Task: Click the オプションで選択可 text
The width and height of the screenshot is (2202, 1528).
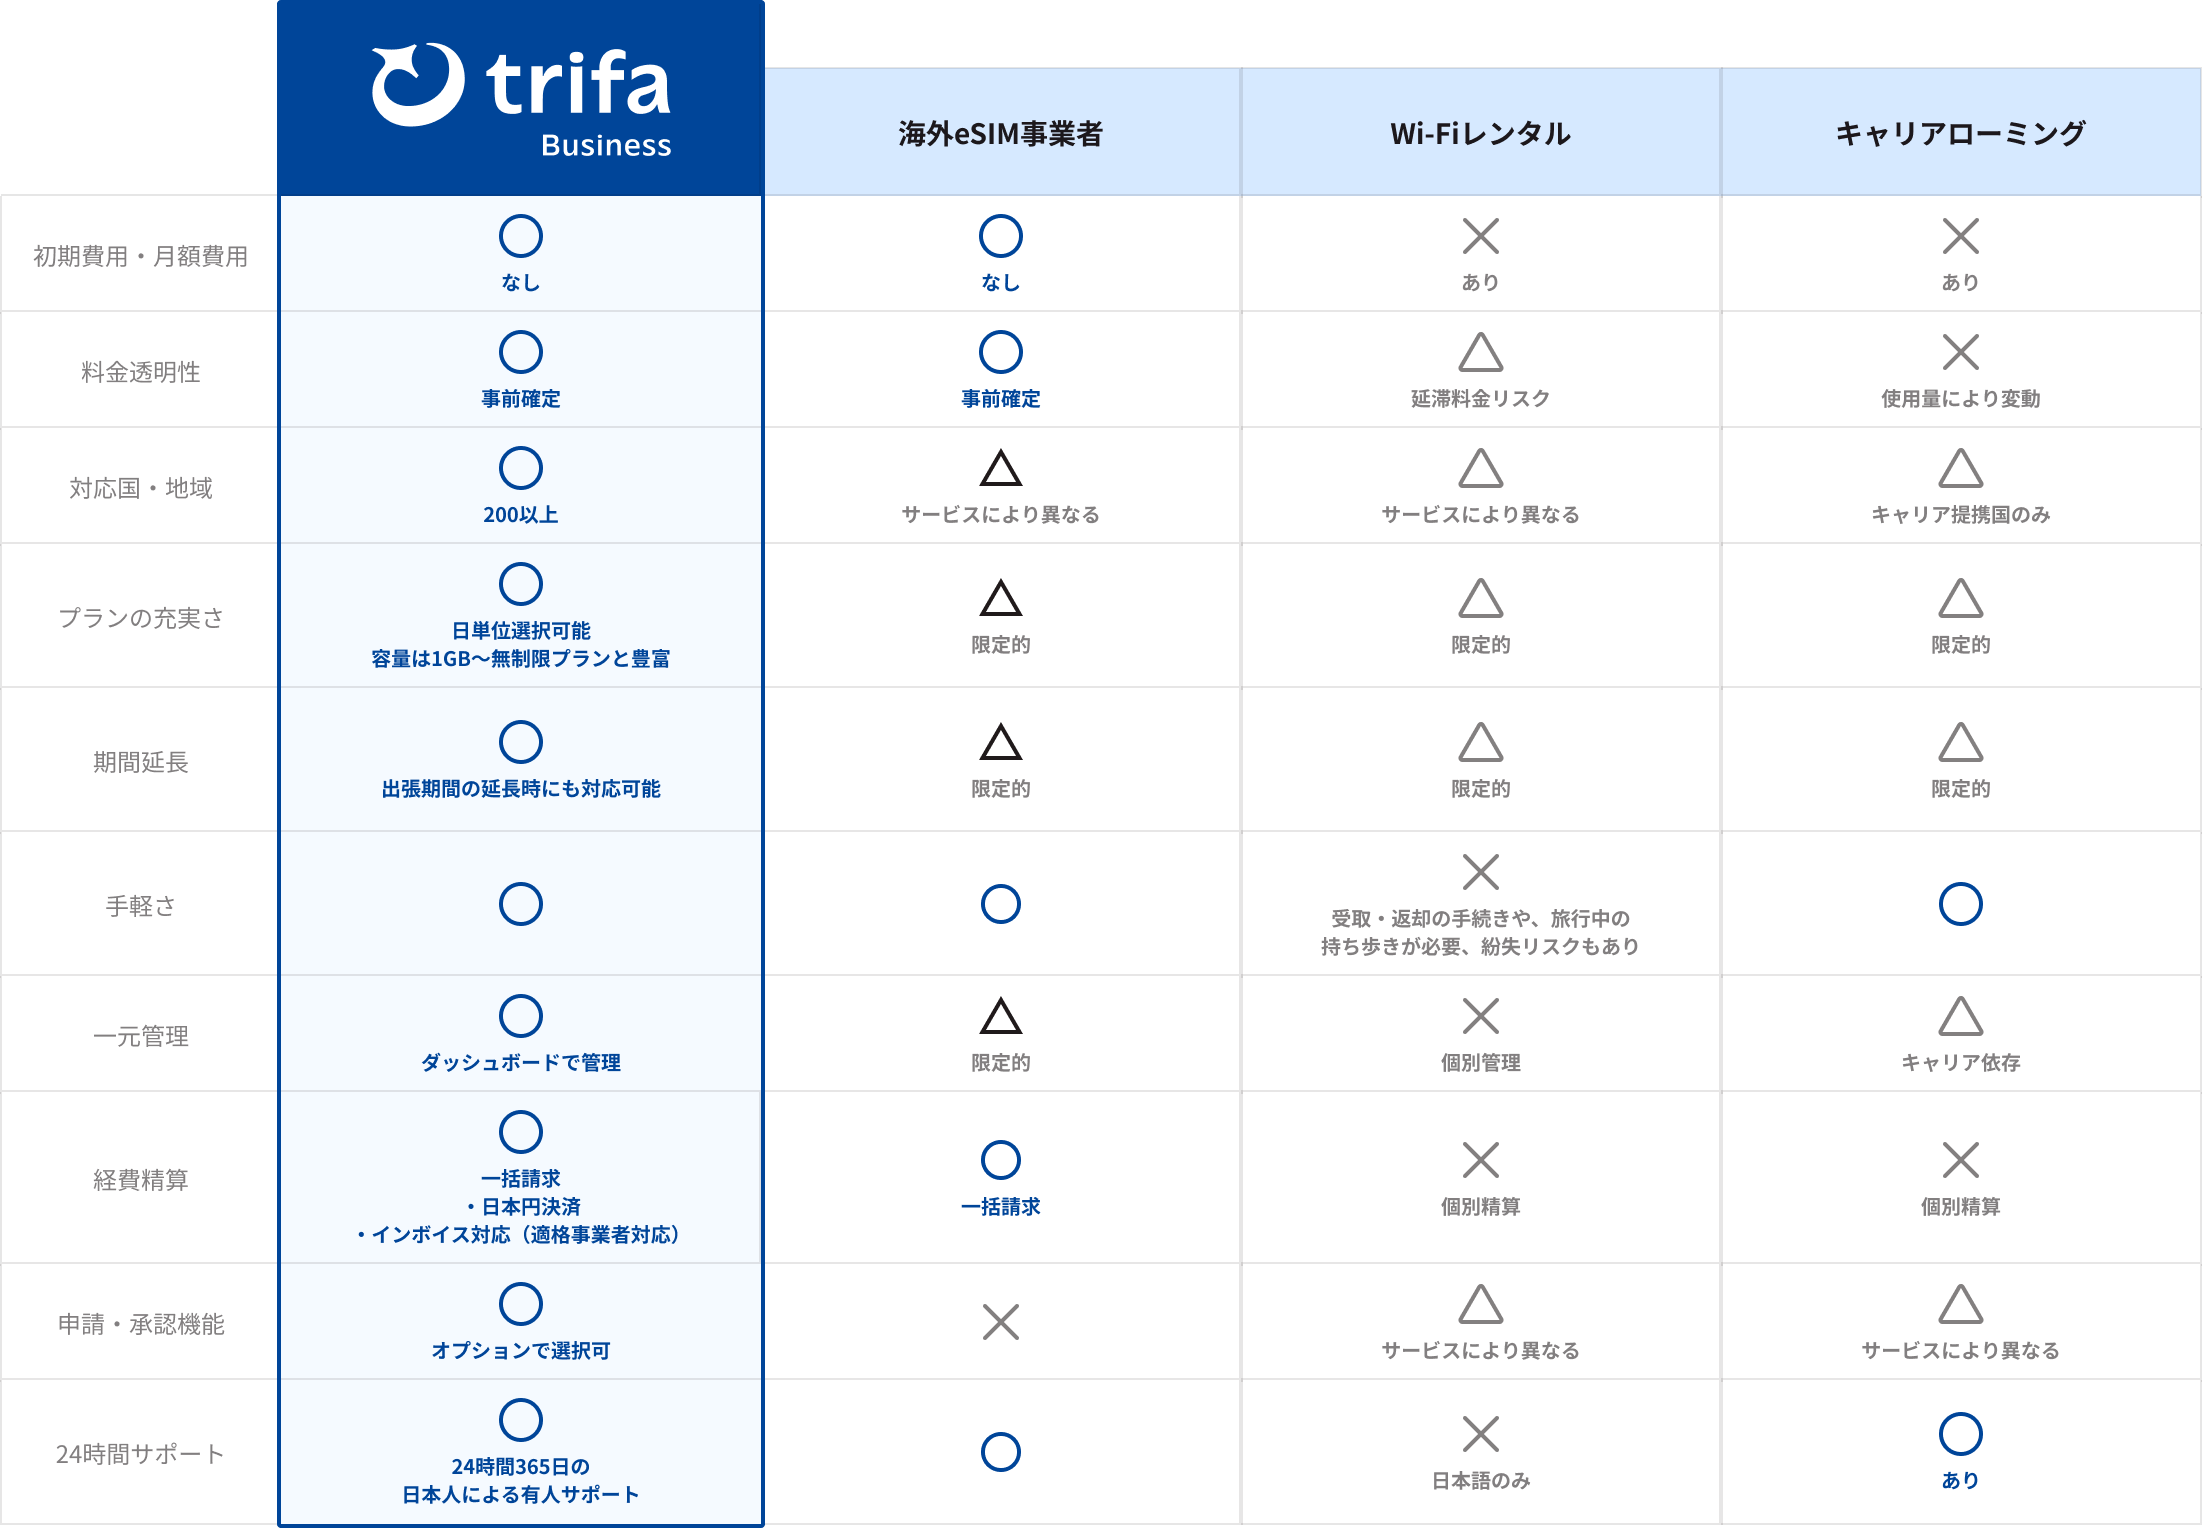Action: 521,1351
